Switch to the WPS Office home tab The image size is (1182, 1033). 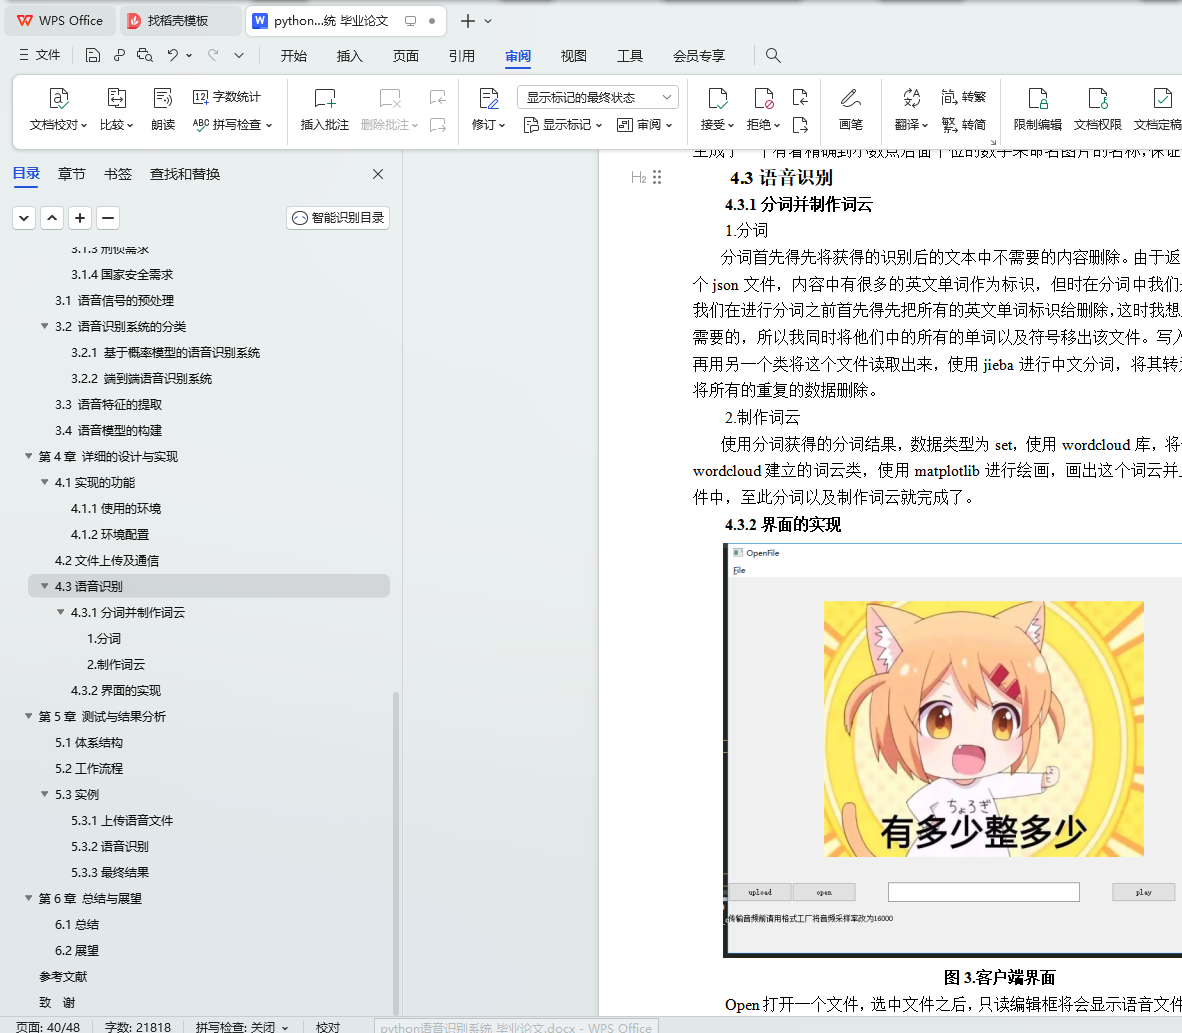[x=60, y=21]
